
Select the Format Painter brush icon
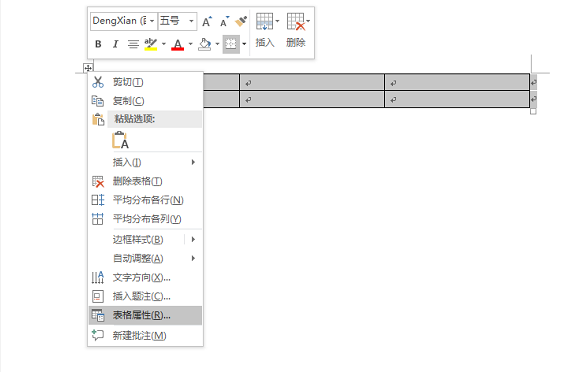click(x=241, y=21)
